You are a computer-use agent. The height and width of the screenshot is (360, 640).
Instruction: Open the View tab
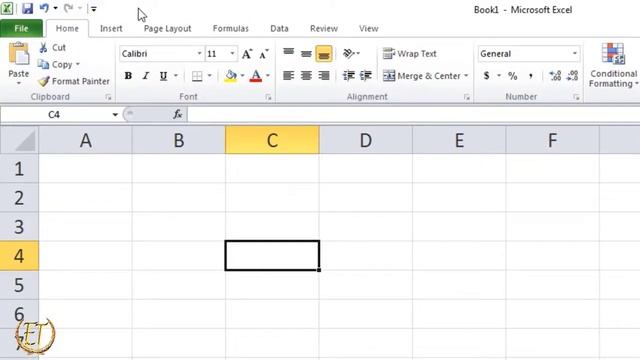pyautogui.click(x=369, y=29)
